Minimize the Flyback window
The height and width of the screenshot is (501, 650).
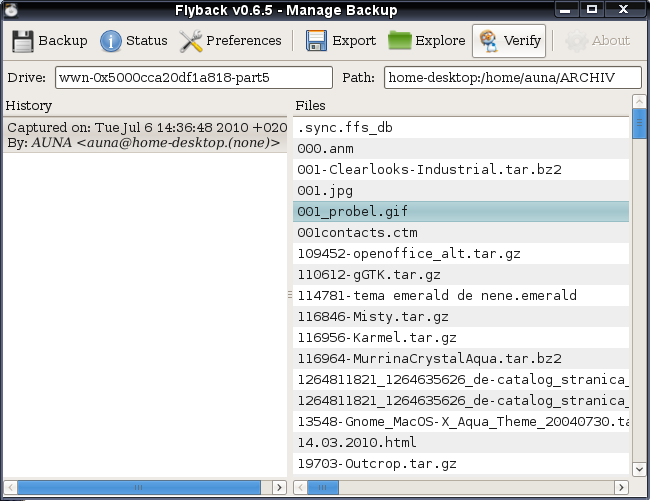point(565,9)
